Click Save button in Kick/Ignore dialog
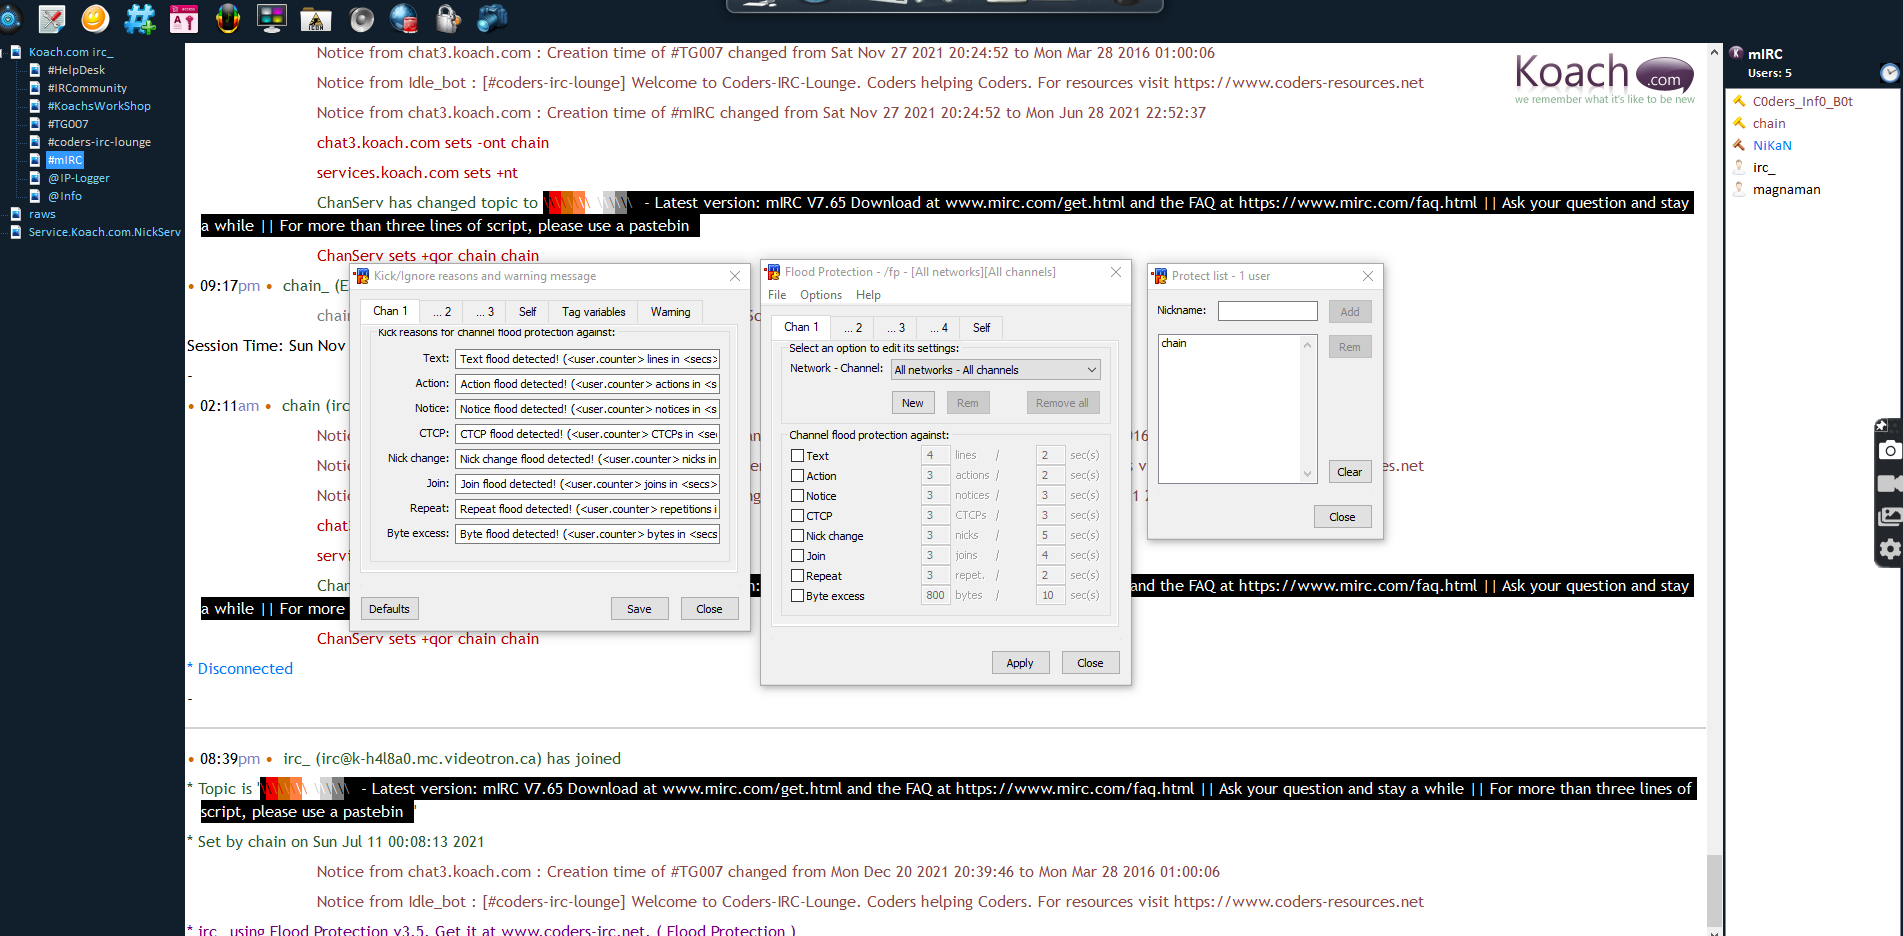Image resolution: width=1903 pixels, height=936 pixels. click(639, 609)
